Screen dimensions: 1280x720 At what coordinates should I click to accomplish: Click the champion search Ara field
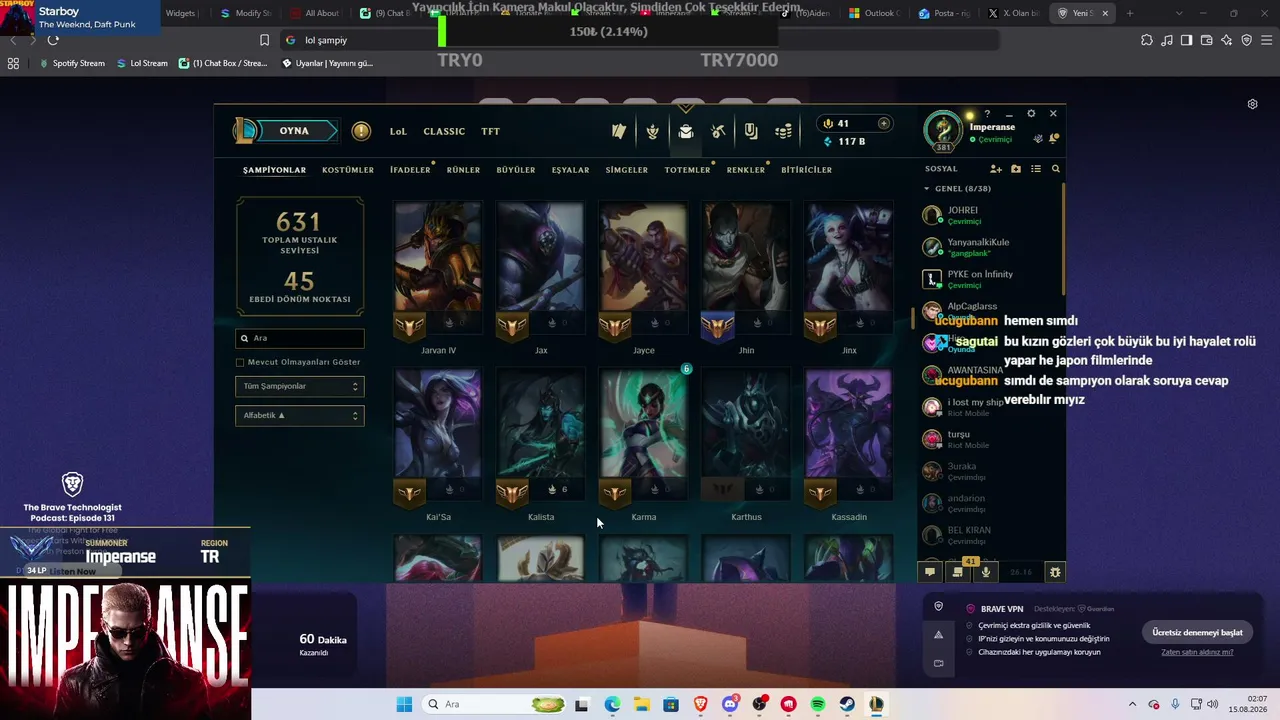[x=300, y=338]
